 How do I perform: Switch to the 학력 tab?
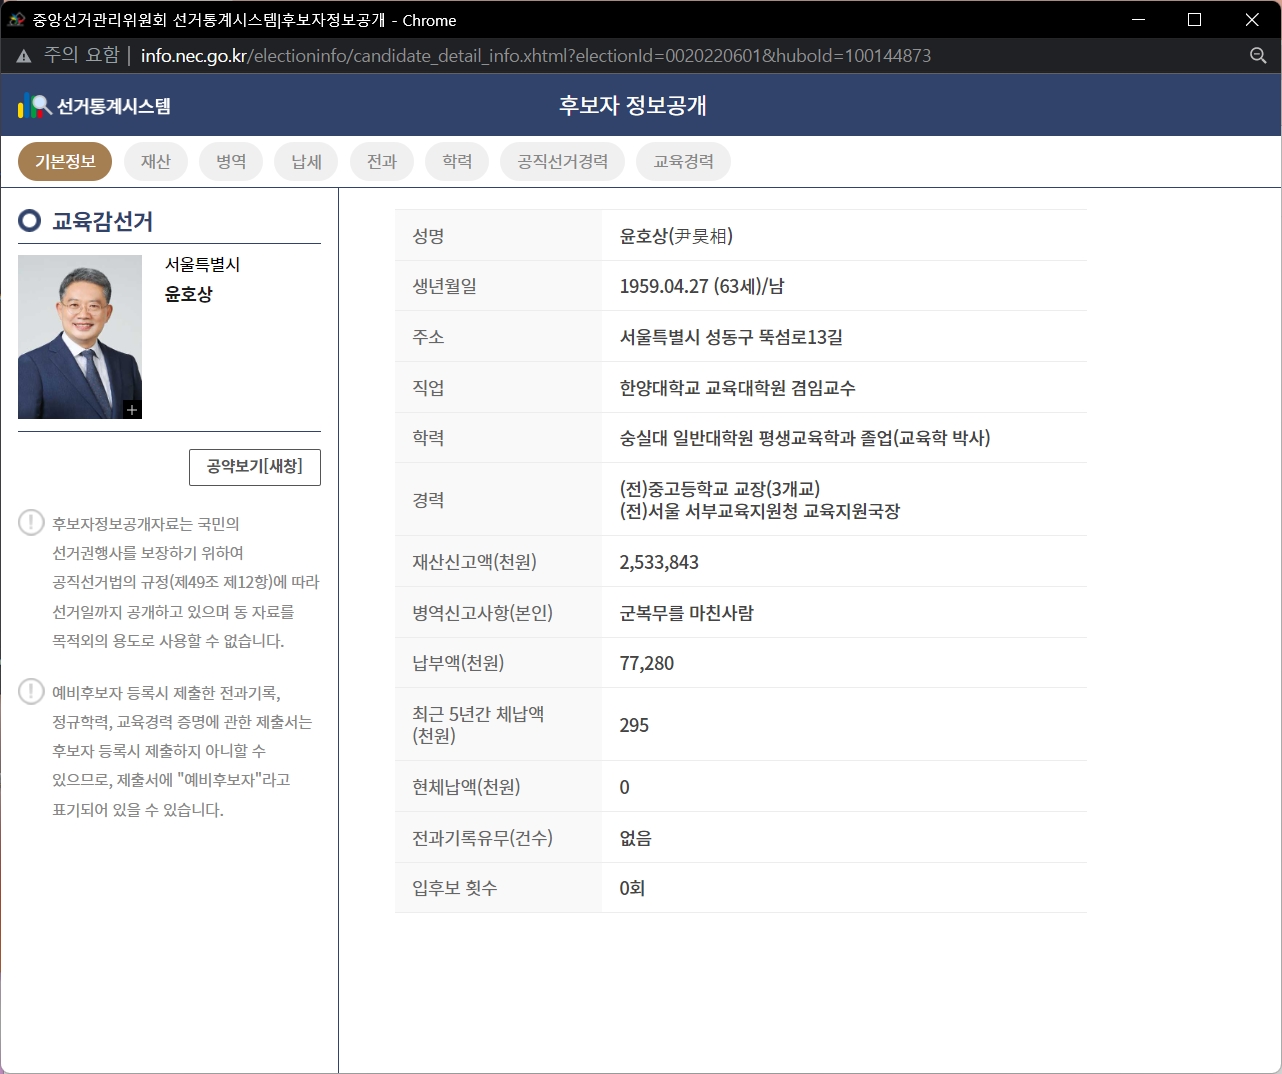coord(457,162)
